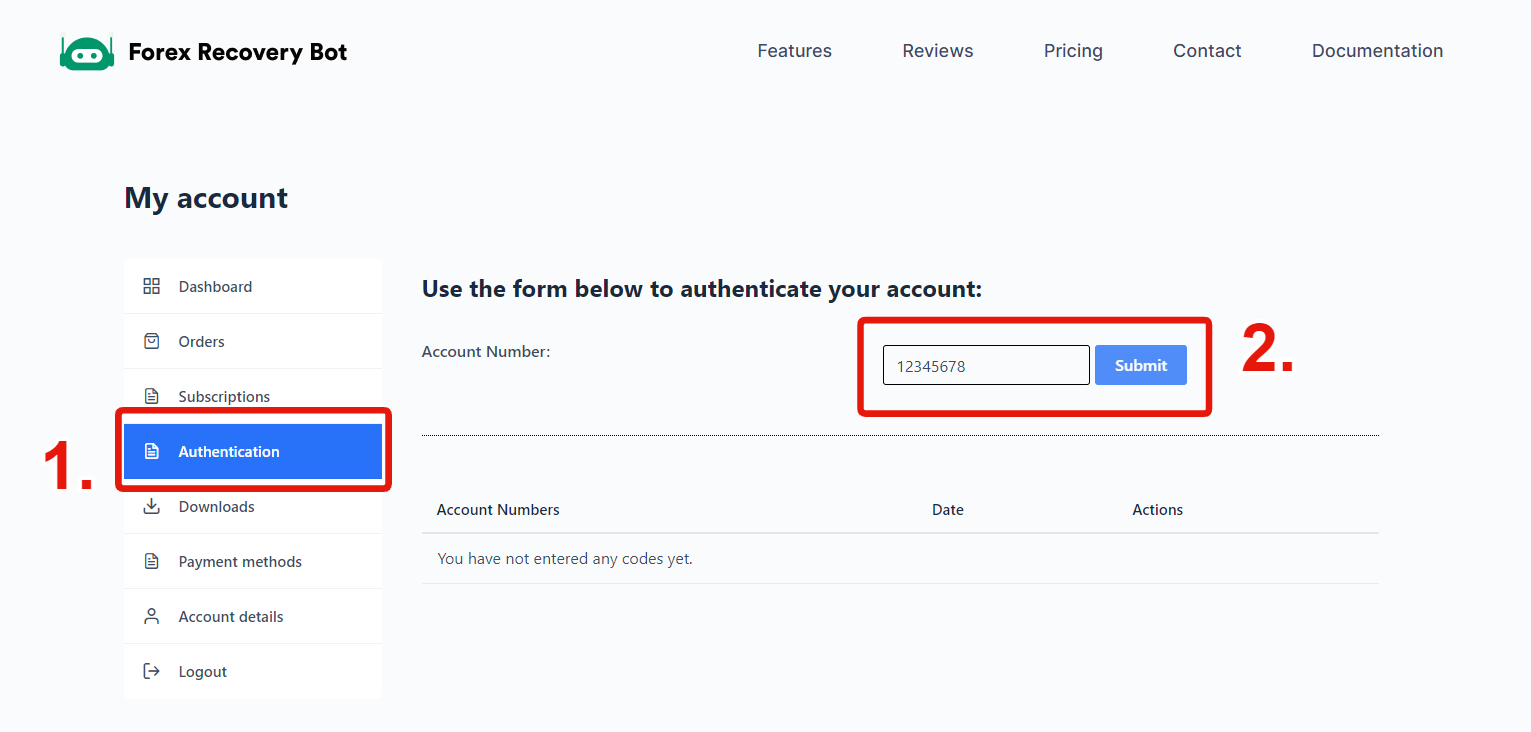This screenshot has height=732, width=1531.
Task: Open the Contact navigation link
Action: 1207,51
